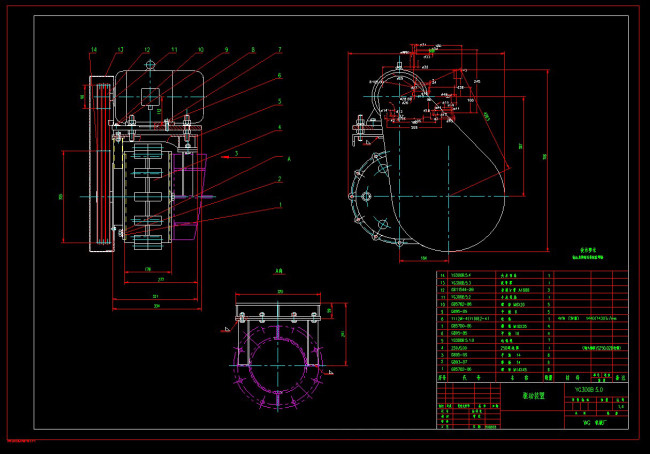Select balloon number 4 beside the assembly view
The height and width of the screenshot is (454, 650).
(x=280, y=127)
